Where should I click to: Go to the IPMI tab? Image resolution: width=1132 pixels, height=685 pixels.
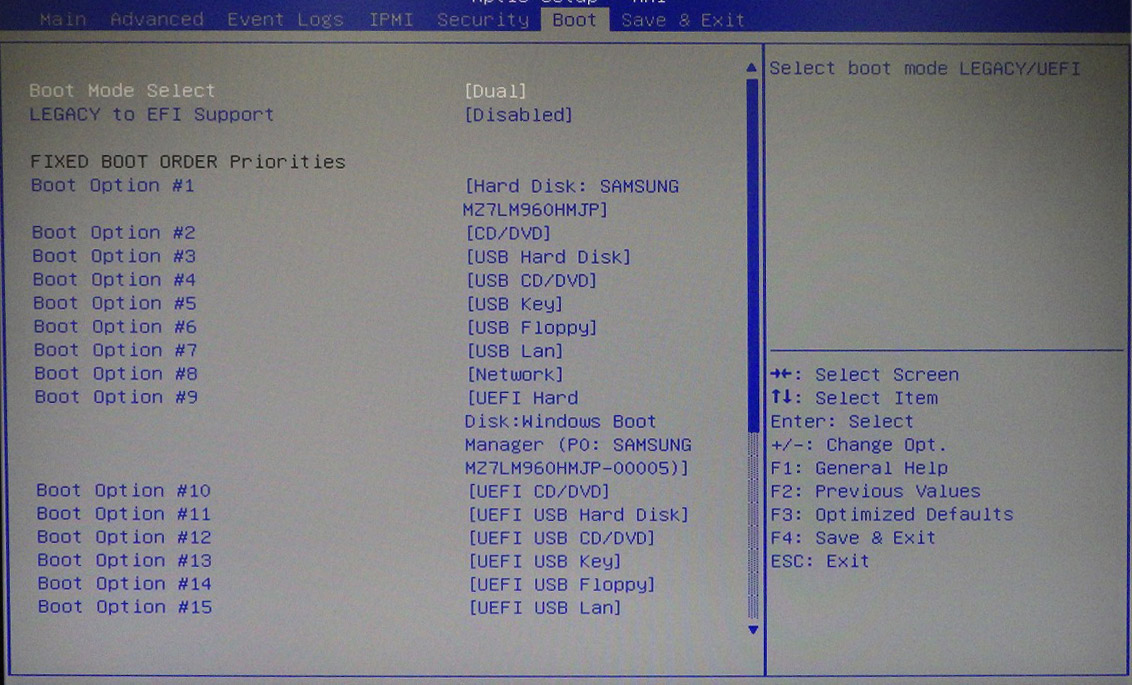(x=391, y=19)
